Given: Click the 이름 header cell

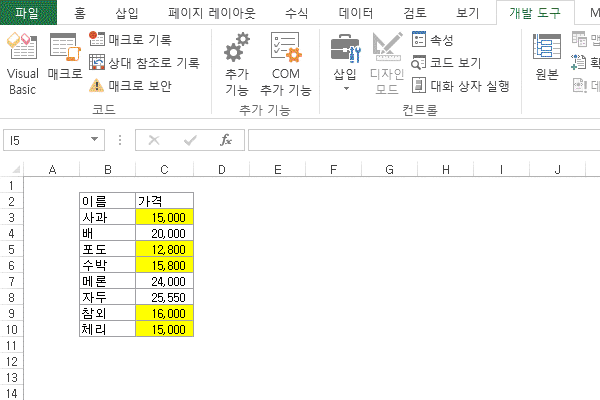Looking at the screenshot, I should (108, 201).
